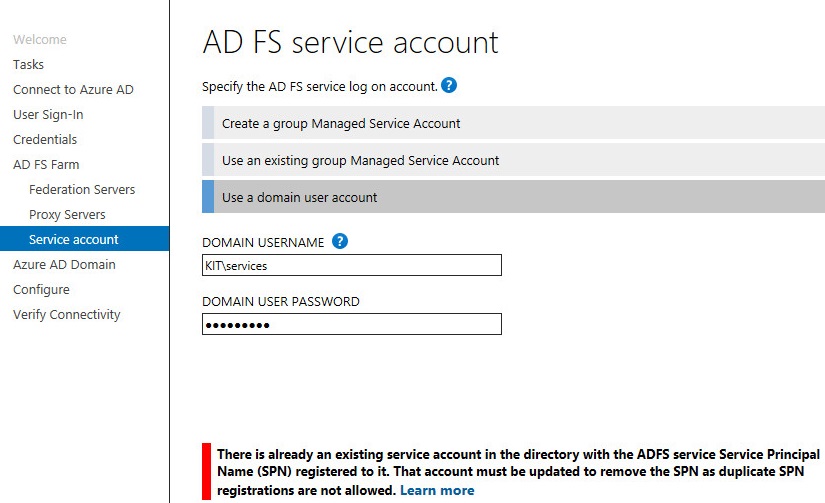Click help icon next to DOMAIN USERNAME
Screen dimensions: 825x503
pos(340,242)
